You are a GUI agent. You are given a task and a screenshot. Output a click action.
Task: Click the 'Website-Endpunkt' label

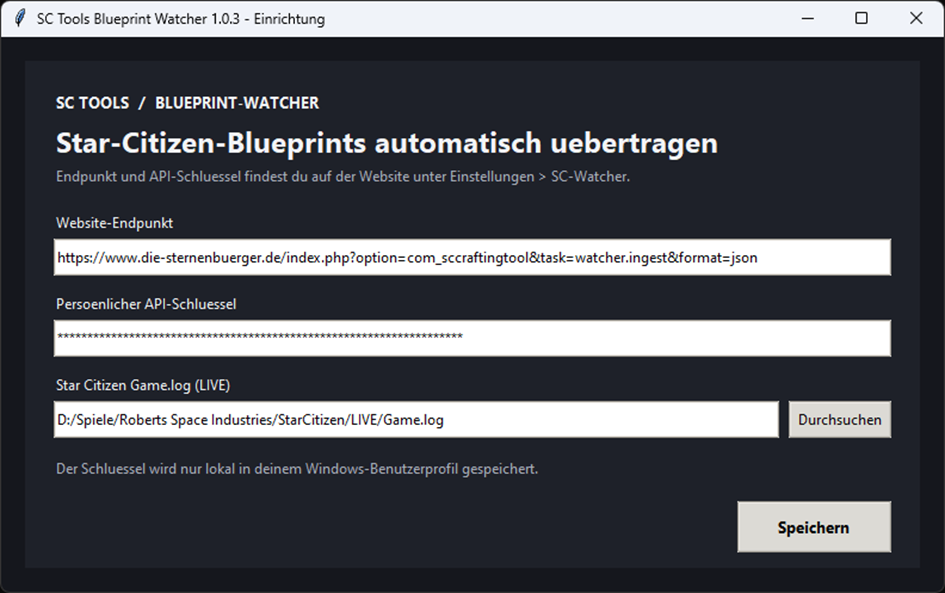(x=115, y=223)
